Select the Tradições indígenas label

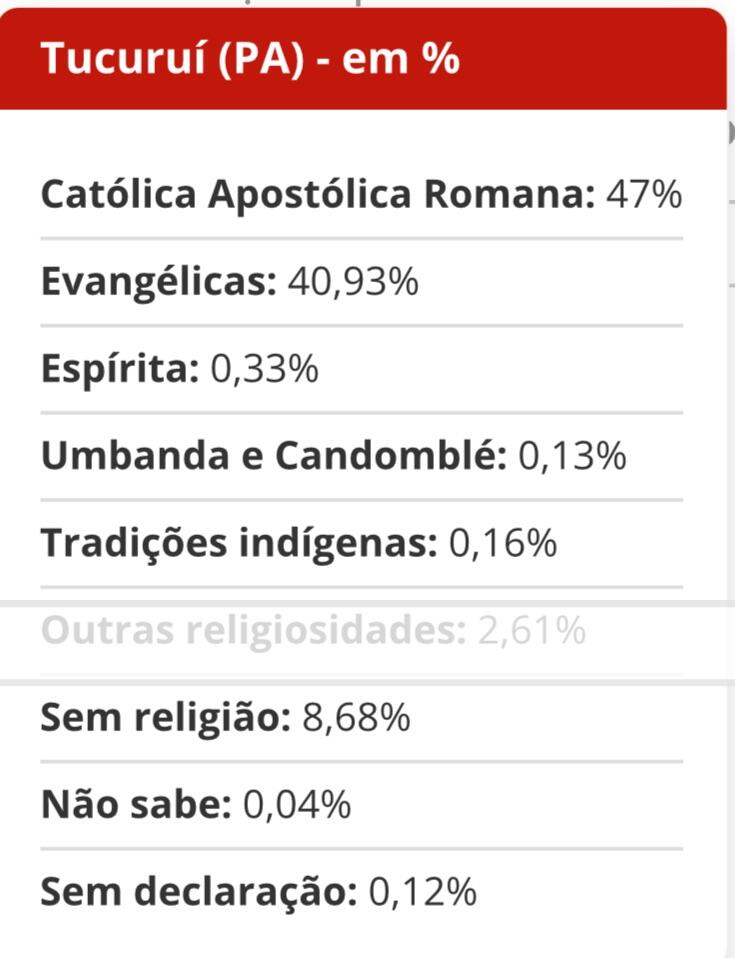[x=240, y=543]
